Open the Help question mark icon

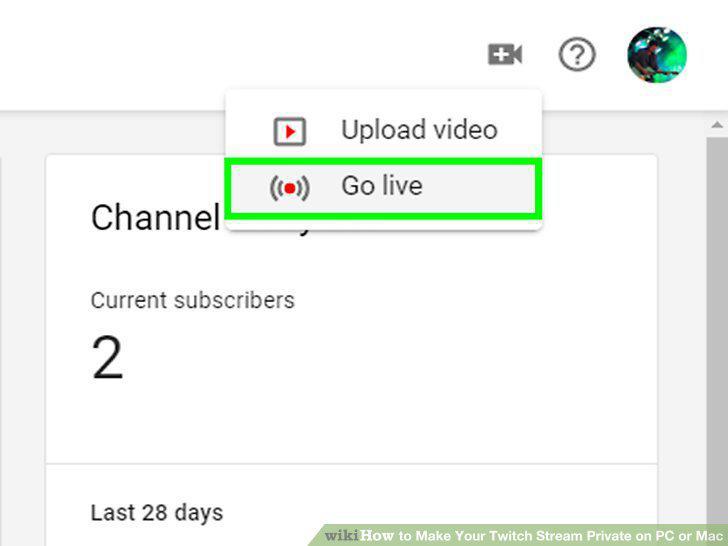click(x=577, y=55)
